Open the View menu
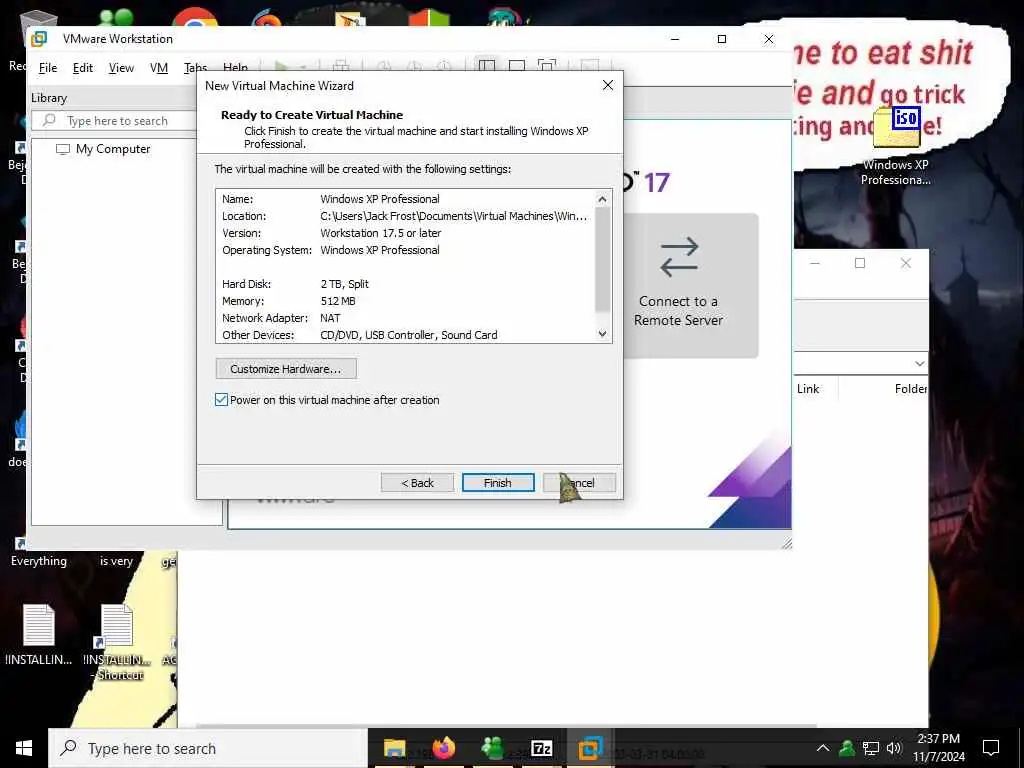The image size is (1024, 768). 121,68
